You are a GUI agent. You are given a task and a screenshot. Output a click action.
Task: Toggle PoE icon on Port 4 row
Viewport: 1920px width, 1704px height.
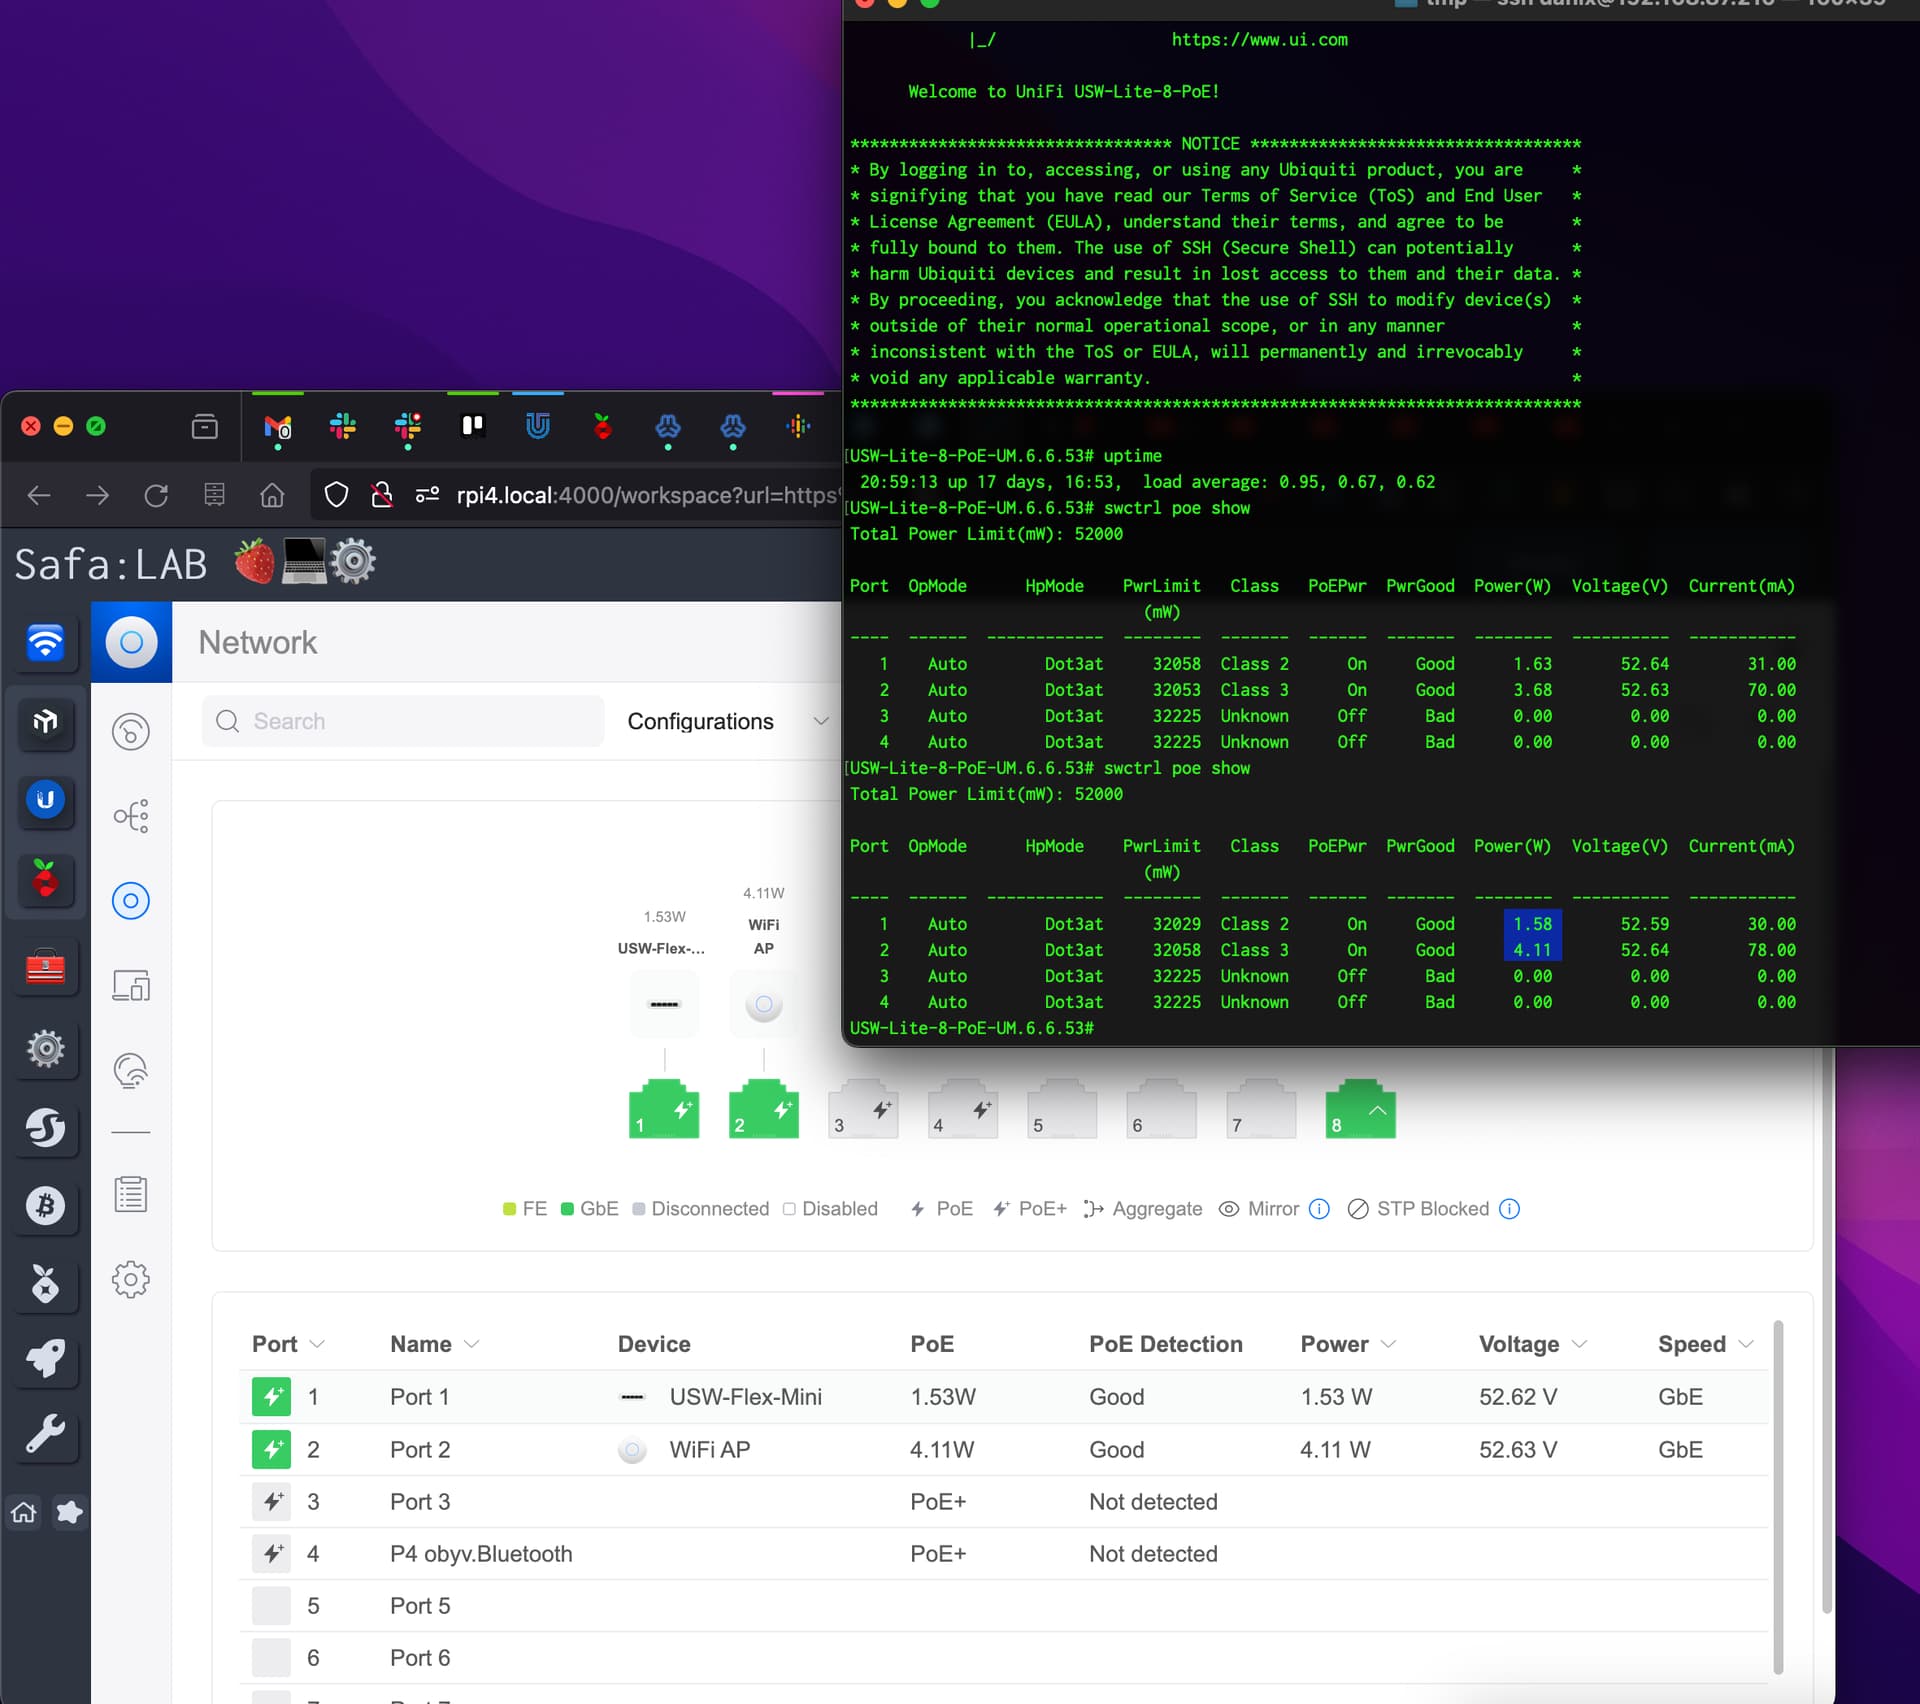click(x=271, y=1553)
